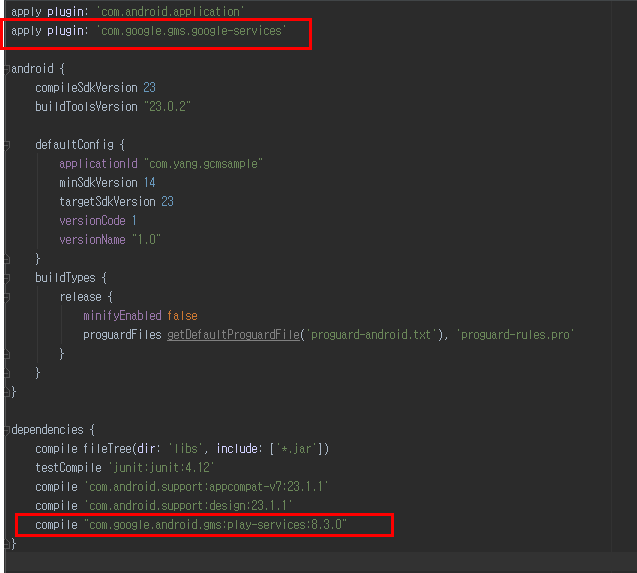Collapse the dependencies block fold marker
Screen dimensions: 637x573
coord(6,430)
